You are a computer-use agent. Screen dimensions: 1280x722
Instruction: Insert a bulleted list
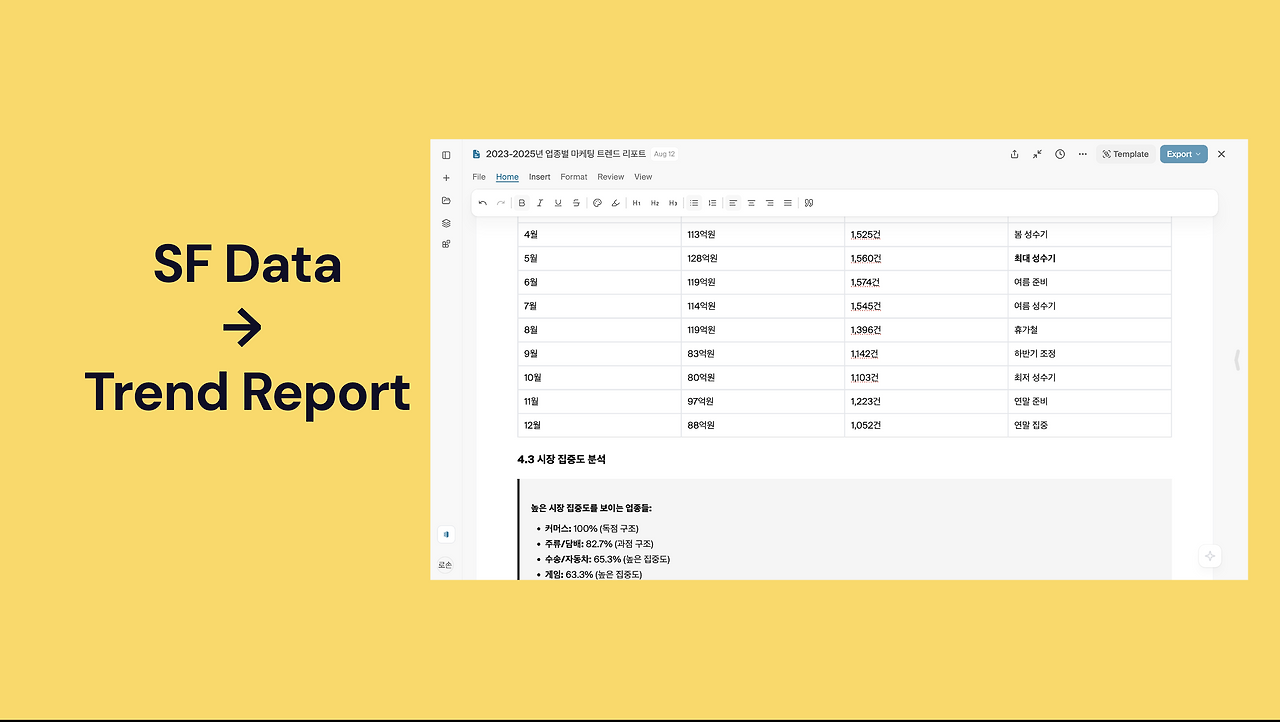click(x=694, y=203)
